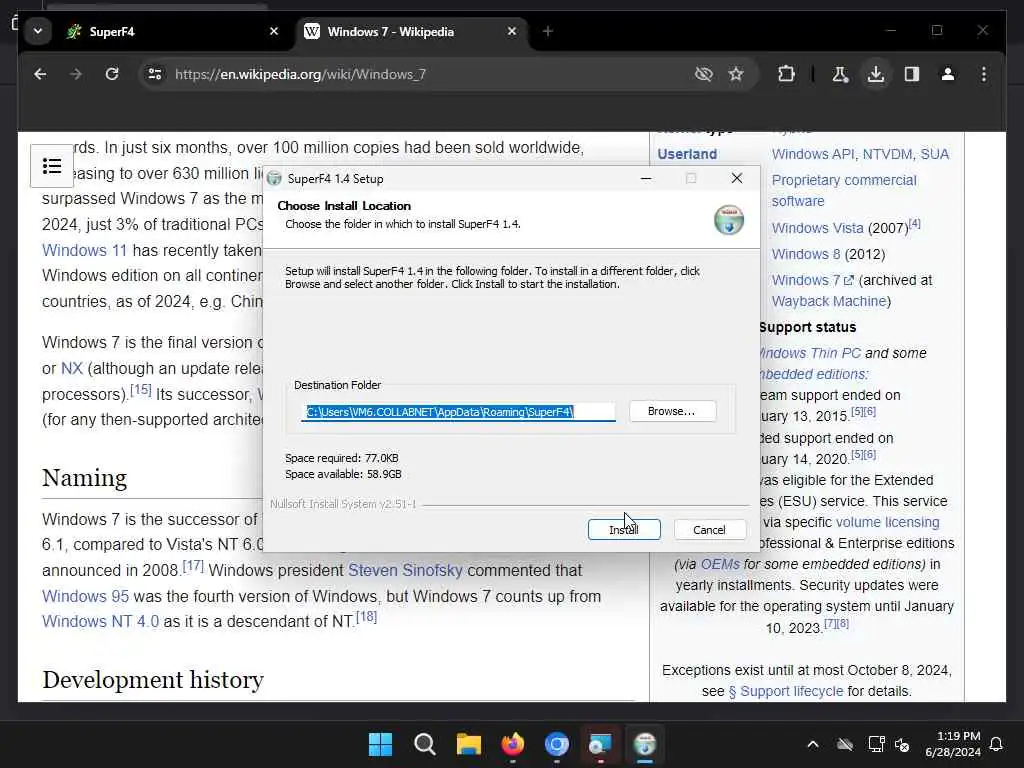Click the cloud sync tray icon
This screenshot has height=768, width=1024.
[x=844, y=744]
